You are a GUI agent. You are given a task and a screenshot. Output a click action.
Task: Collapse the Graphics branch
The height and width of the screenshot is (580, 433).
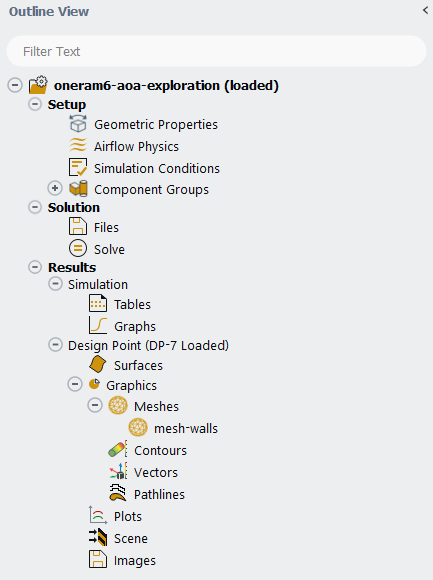[x=75, y=384]
